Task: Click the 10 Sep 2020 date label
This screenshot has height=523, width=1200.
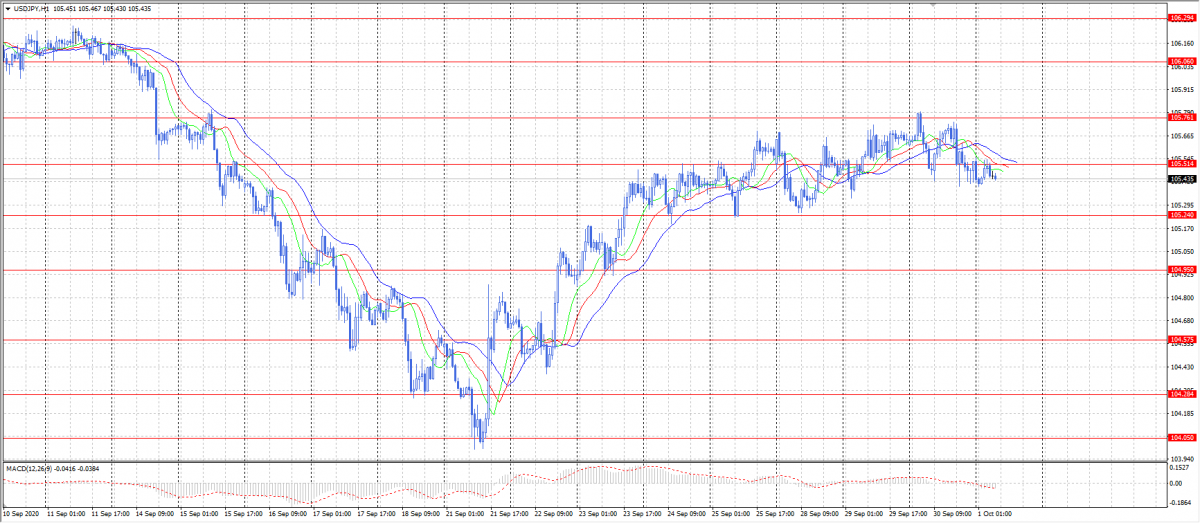Action: 22,515
